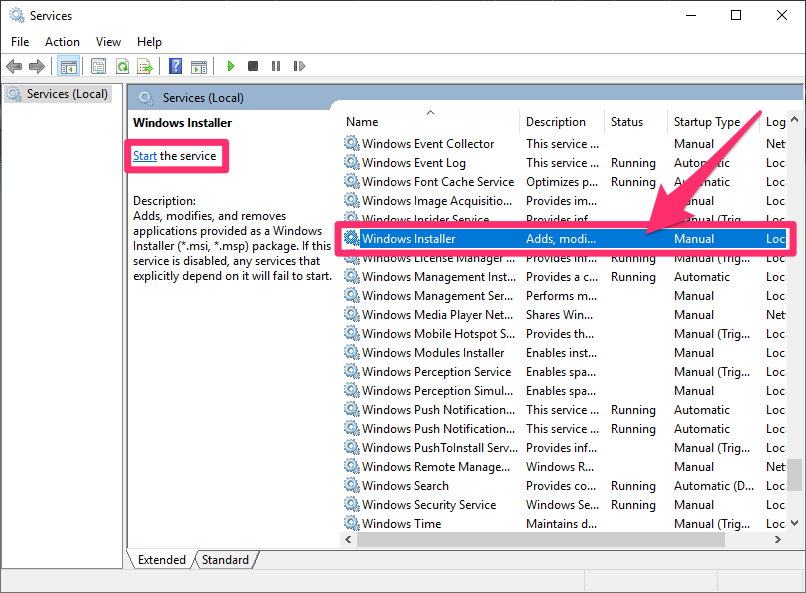Pause the service with the pause icon
806x593 pixels.
tap(276, 66)
